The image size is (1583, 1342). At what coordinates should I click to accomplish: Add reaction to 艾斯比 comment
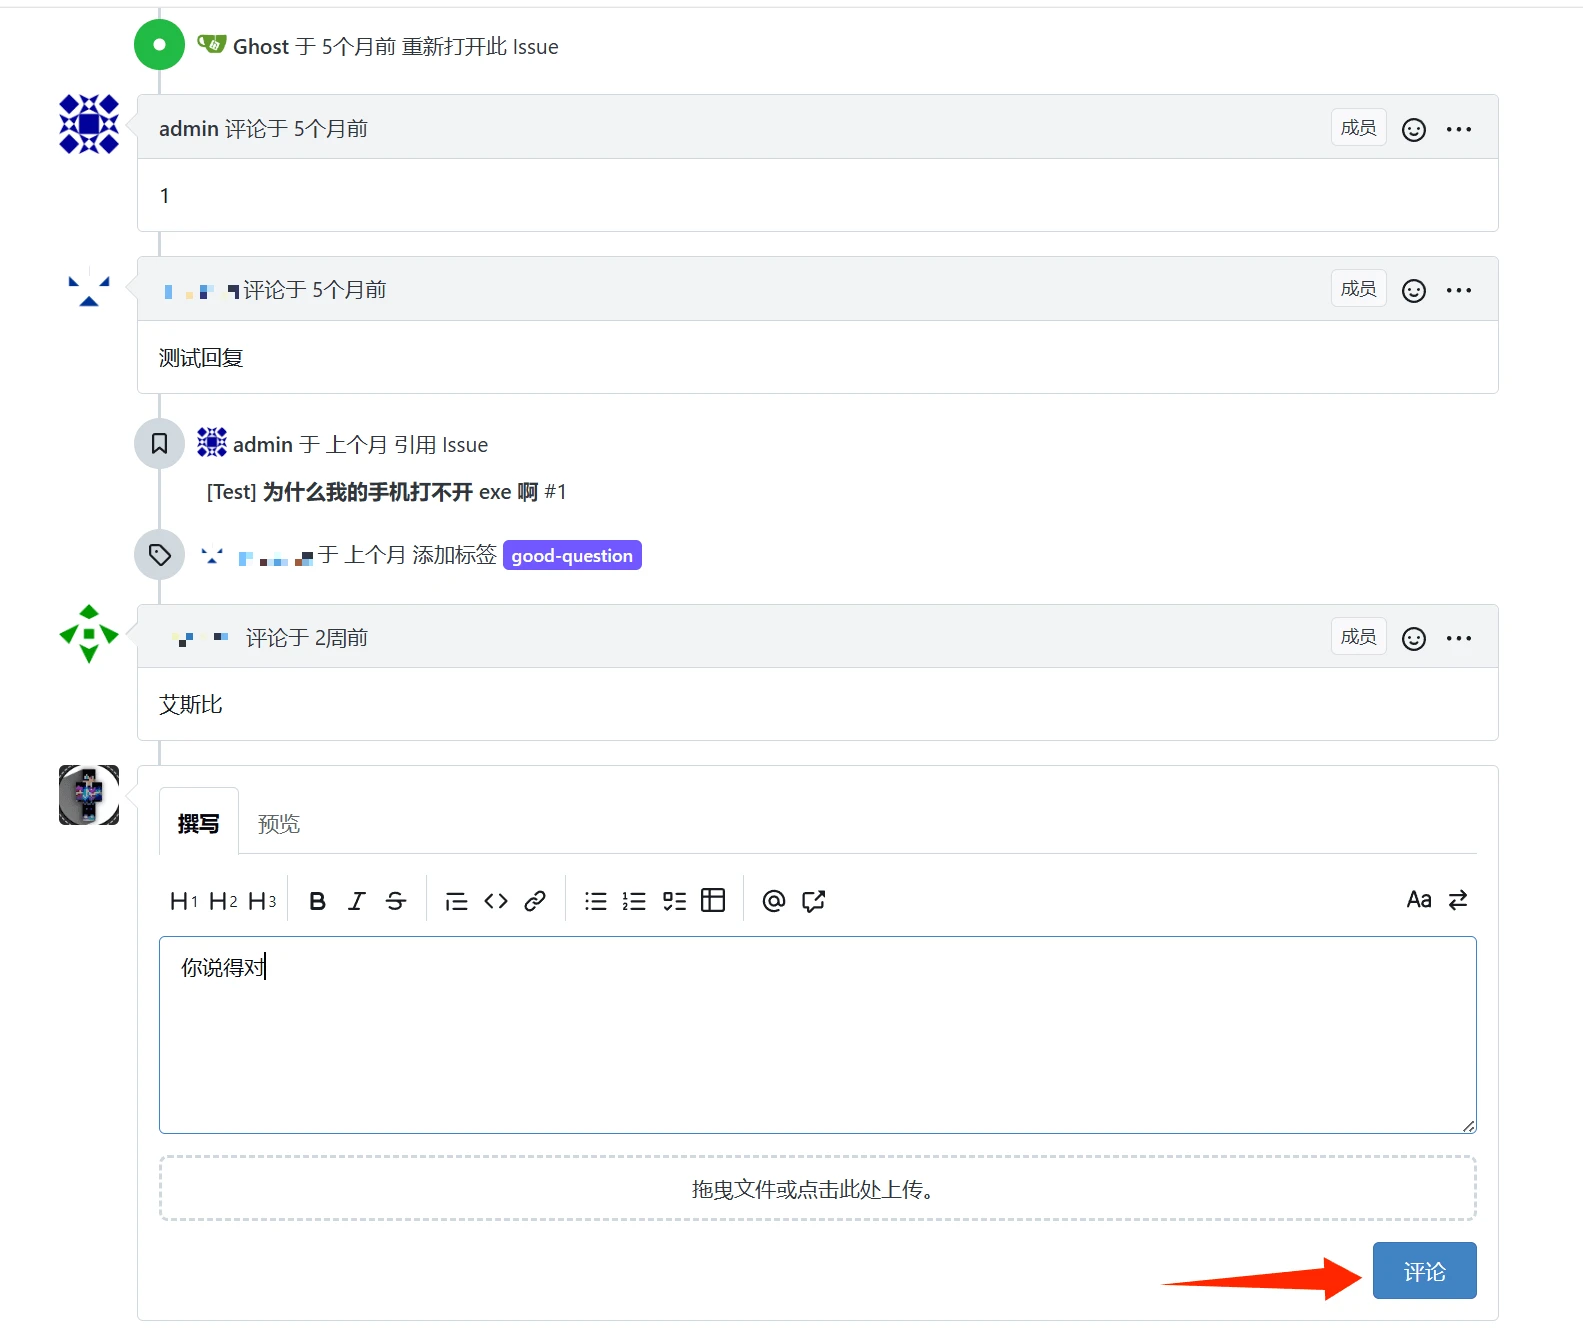pos(1413,639)
